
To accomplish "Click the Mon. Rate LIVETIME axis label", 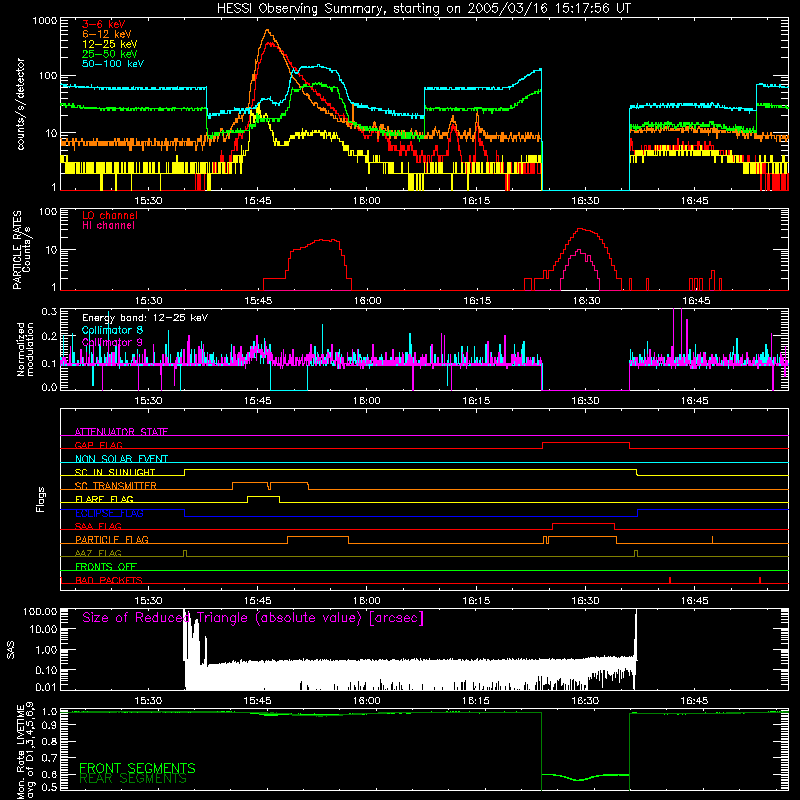I will point(26,751).
